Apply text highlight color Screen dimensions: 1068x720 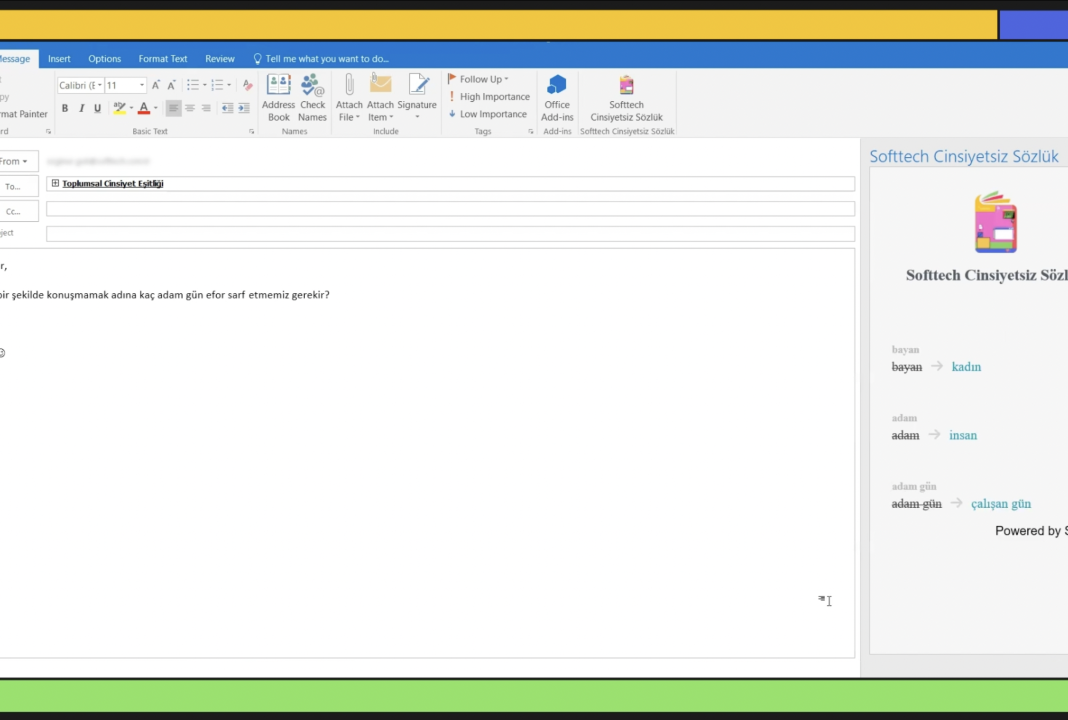pyautogui.click(x=119, y=108)
